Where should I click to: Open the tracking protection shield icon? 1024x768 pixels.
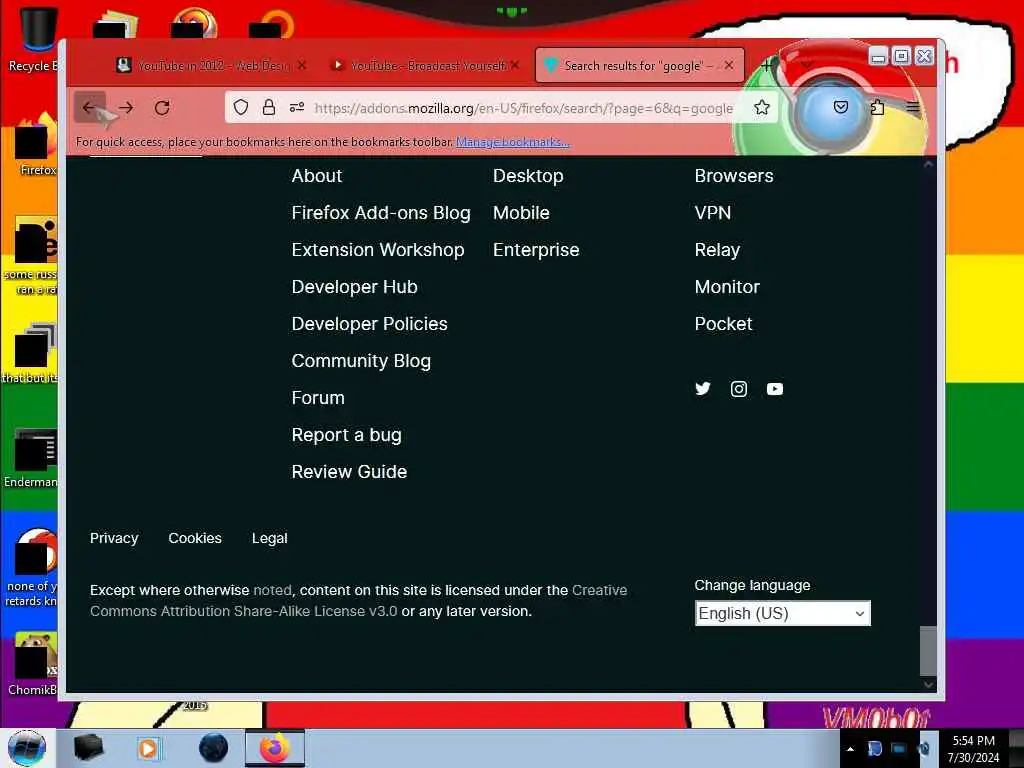[x=241, y=108]
